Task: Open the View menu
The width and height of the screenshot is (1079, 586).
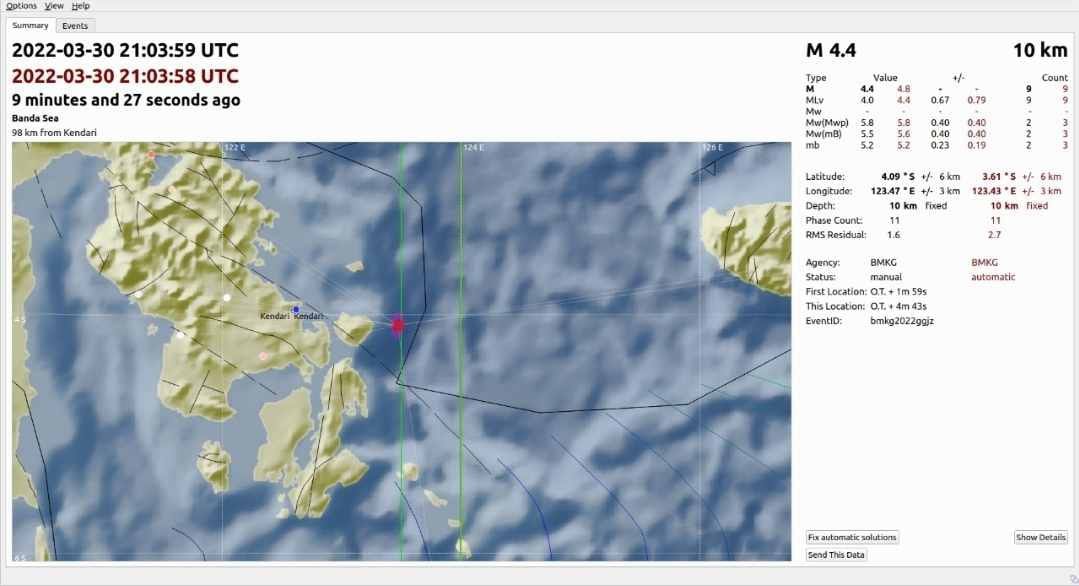Action: 54,6
